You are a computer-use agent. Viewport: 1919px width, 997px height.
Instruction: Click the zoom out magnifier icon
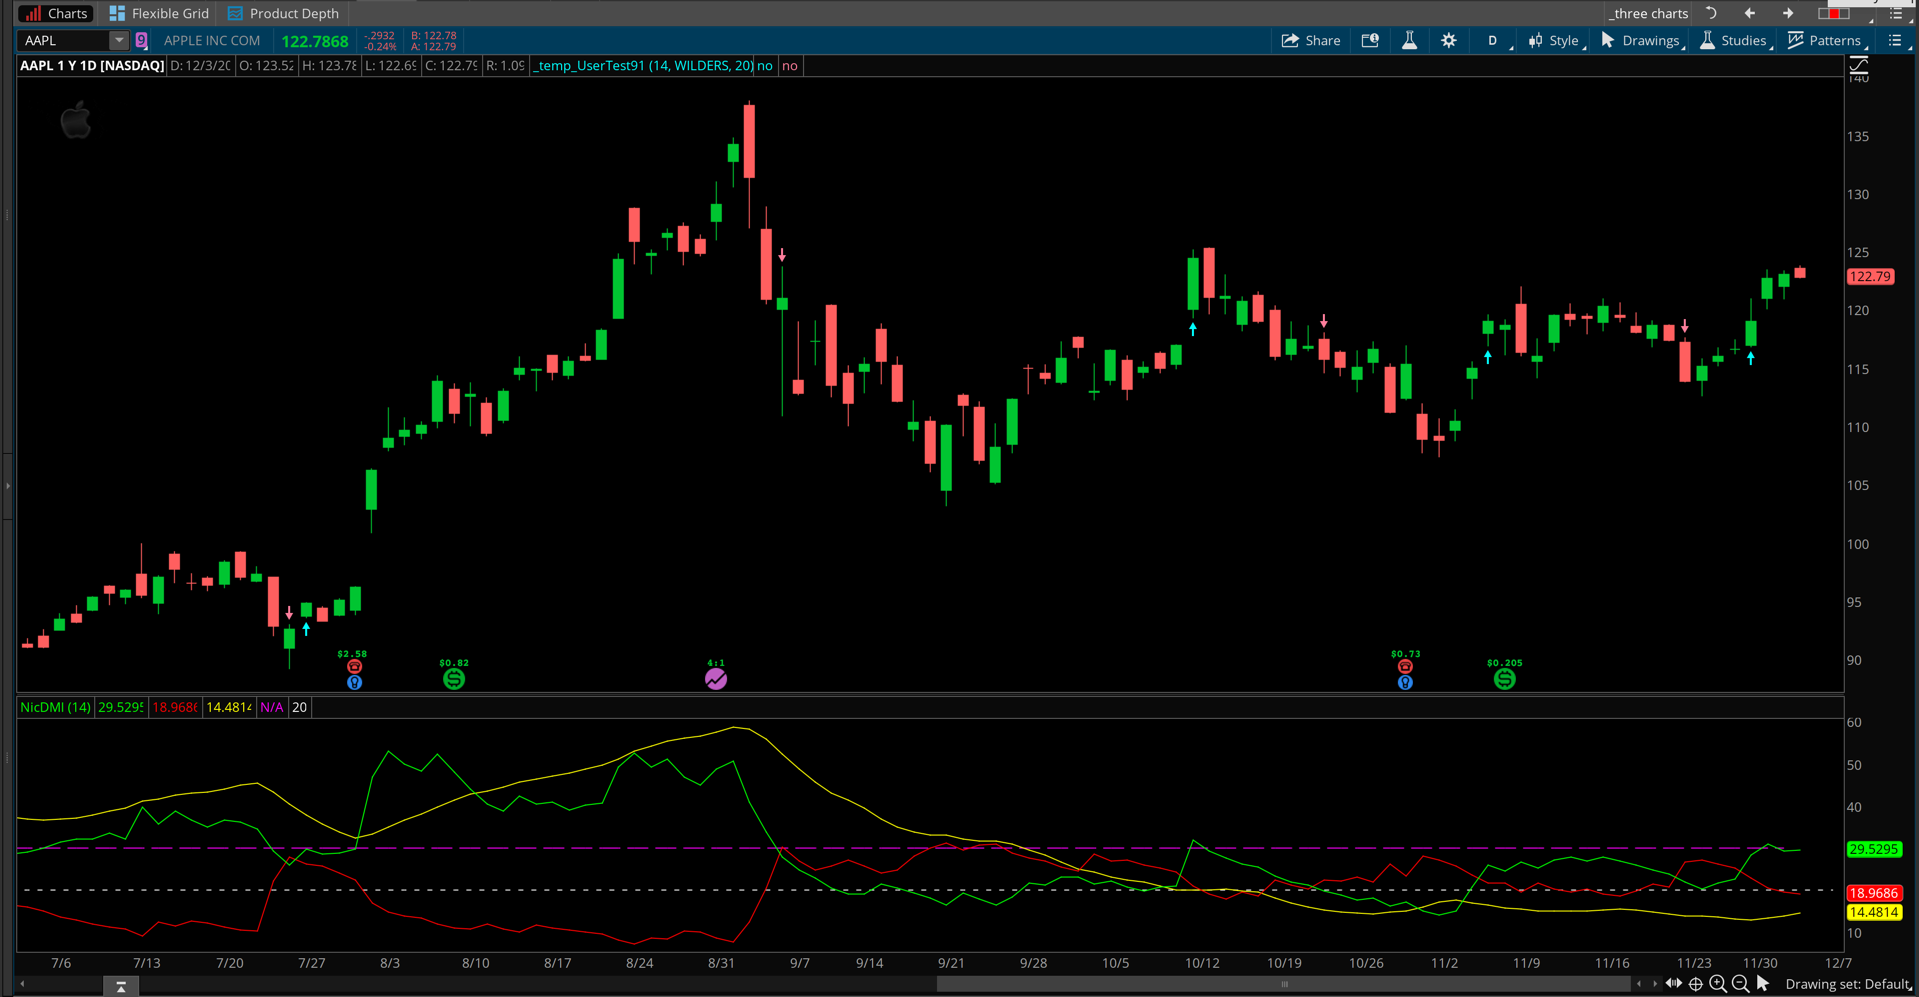[x=1741, y=984]
